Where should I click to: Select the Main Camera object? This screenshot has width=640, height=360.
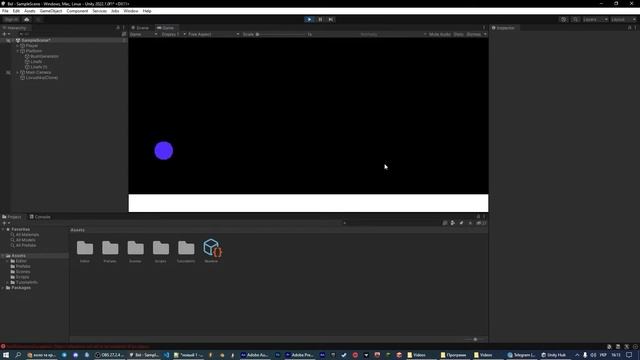[x=38, y=72]
